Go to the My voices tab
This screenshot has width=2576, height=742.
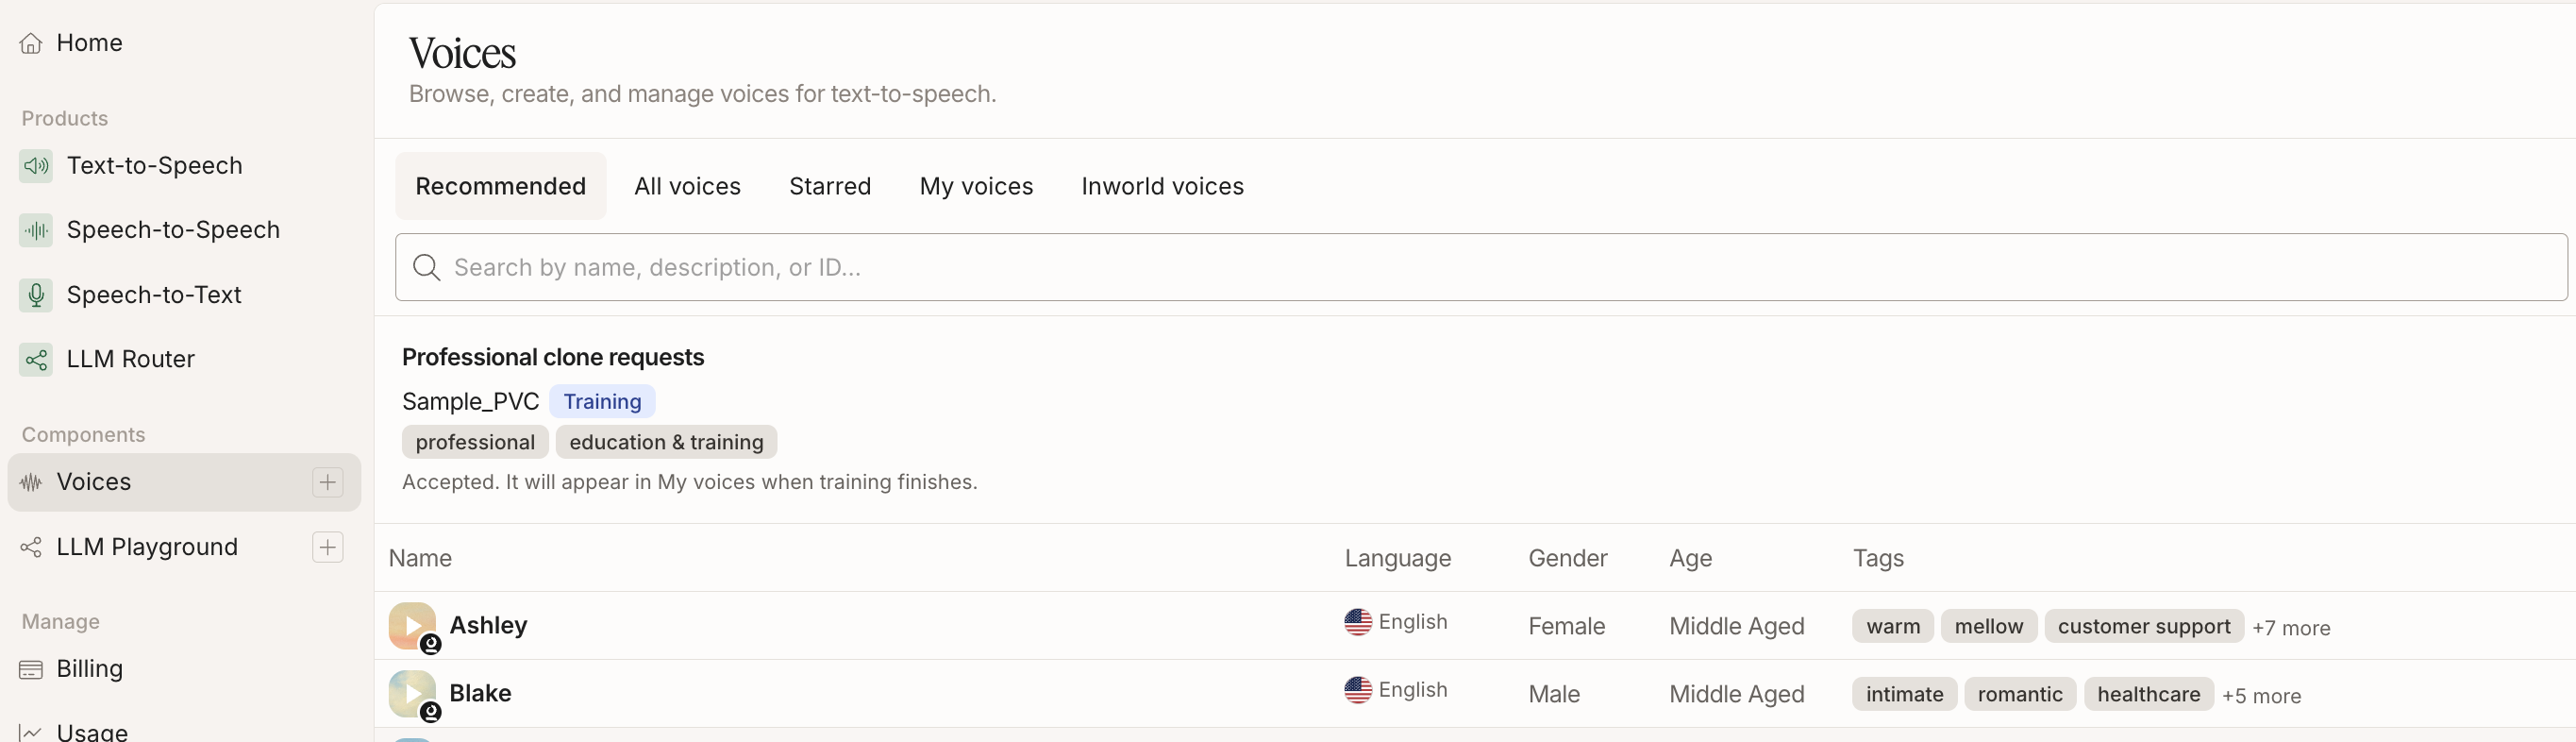point(976,186)
